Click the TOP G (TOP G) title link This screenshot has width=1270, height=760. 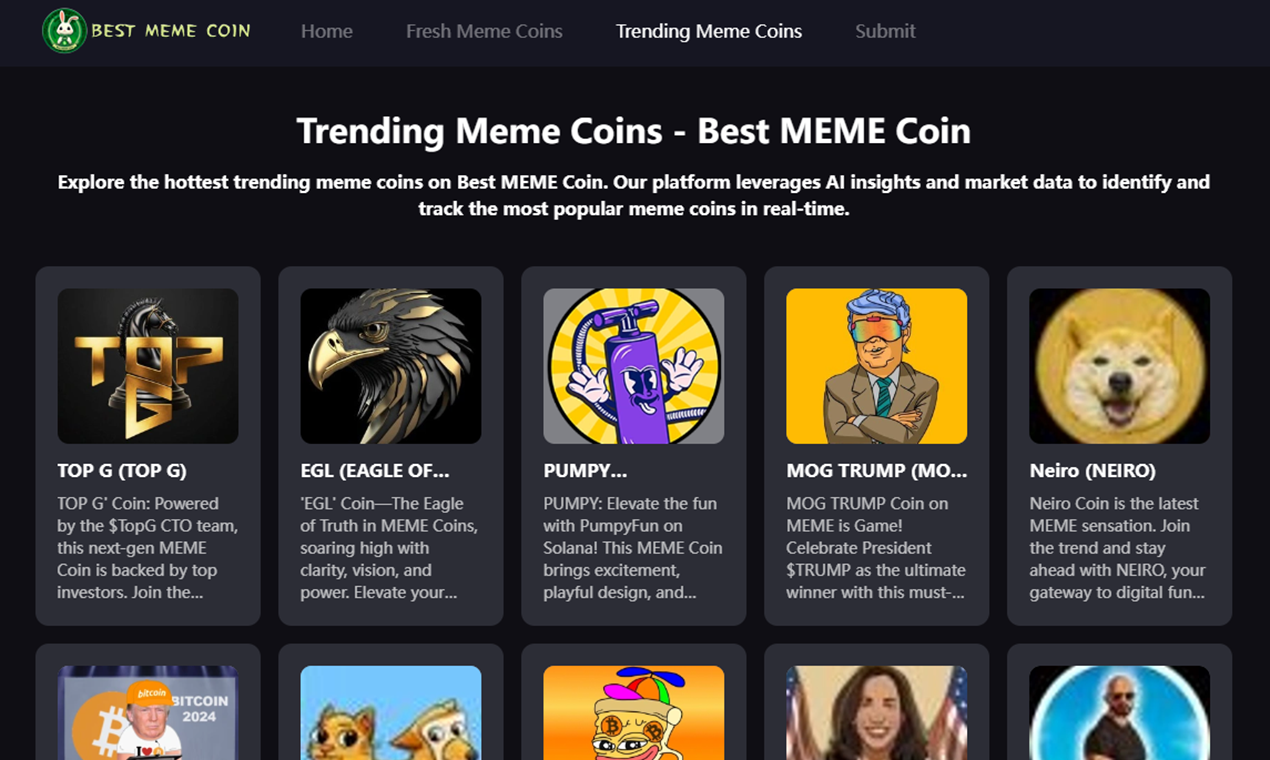122,470
